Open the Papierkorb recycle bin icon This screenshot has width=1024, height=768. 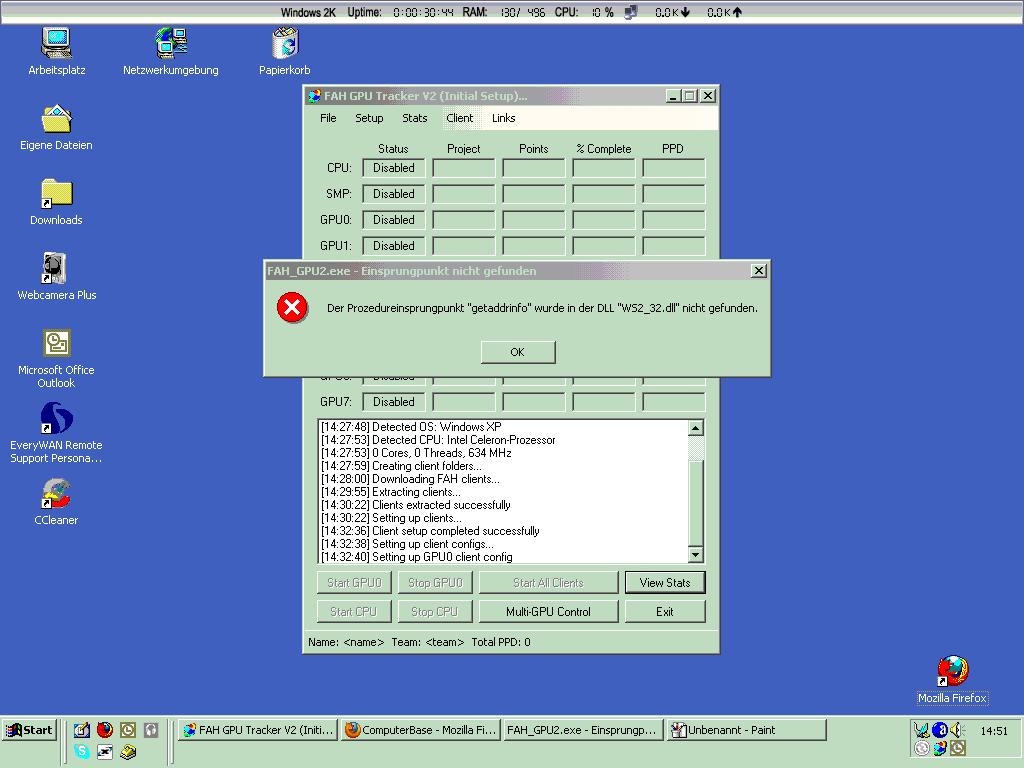(x=285, y=44)
